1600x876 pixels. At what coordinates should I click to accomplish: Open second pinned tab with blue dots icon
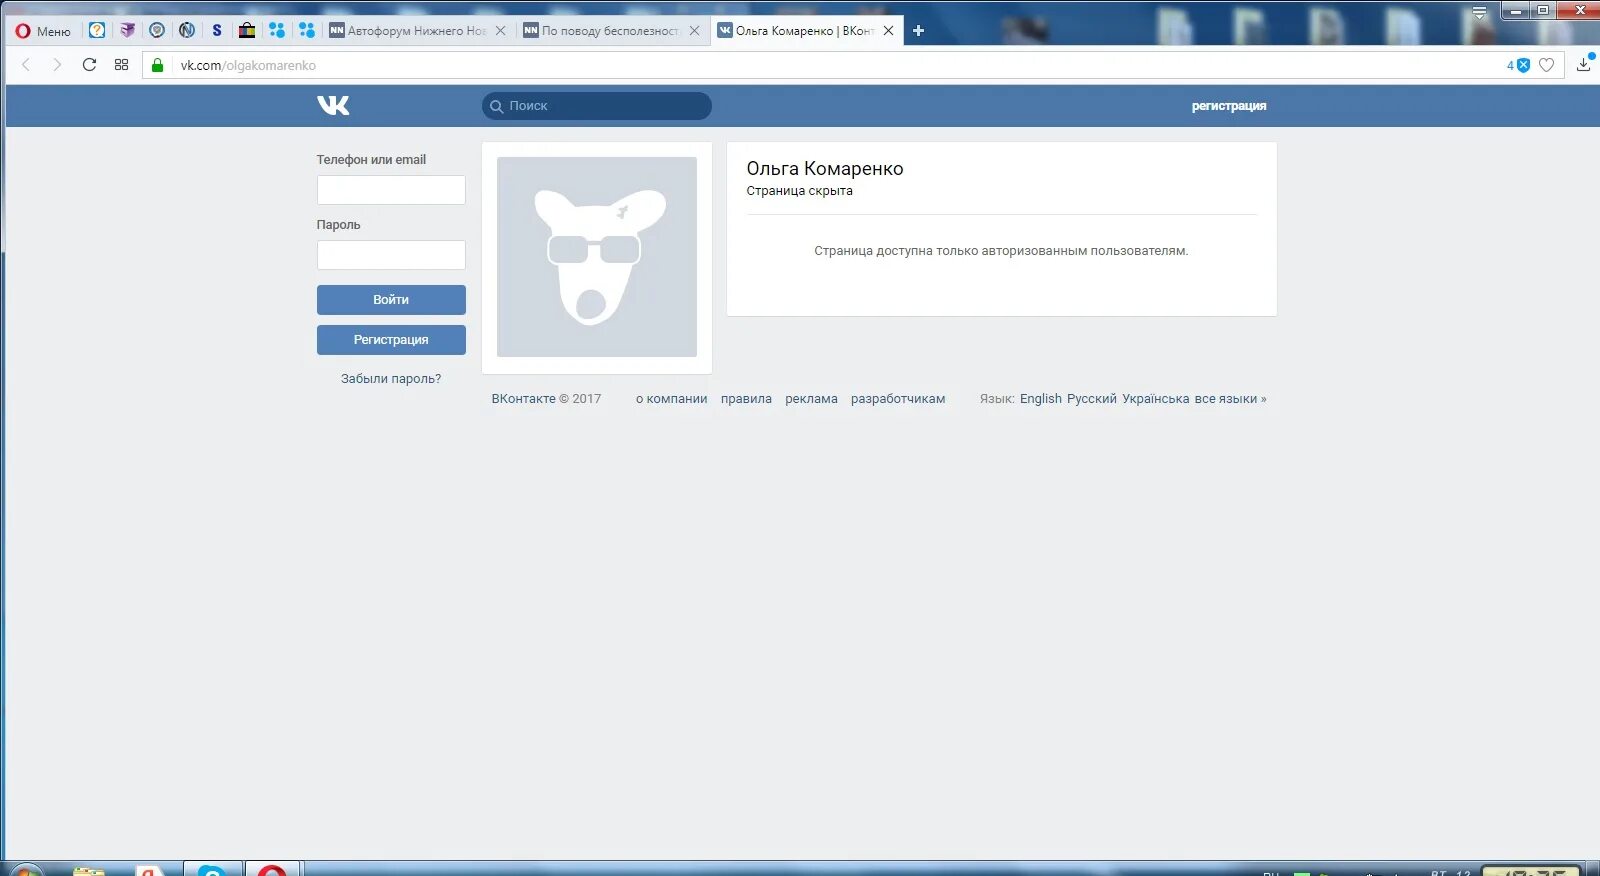pyautogui.click(x=307, y=30)
